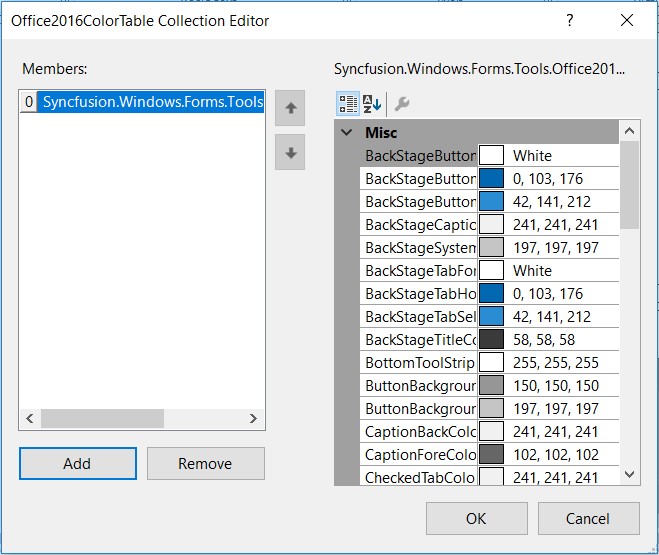659x555 pixels.
Task: Click white swatch of selected BackStageButton row
Action: (491, 155)
